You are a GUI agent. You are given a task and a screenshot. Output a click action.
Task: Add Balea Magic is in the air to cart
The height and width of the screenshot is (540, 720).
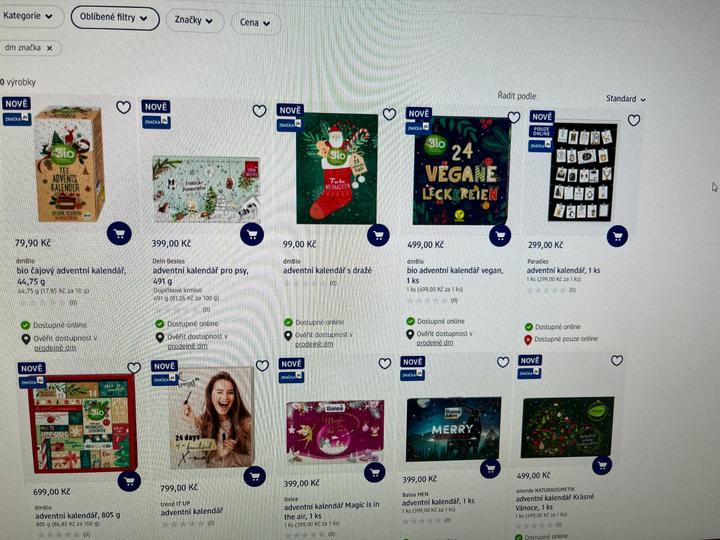pos(375,472)
